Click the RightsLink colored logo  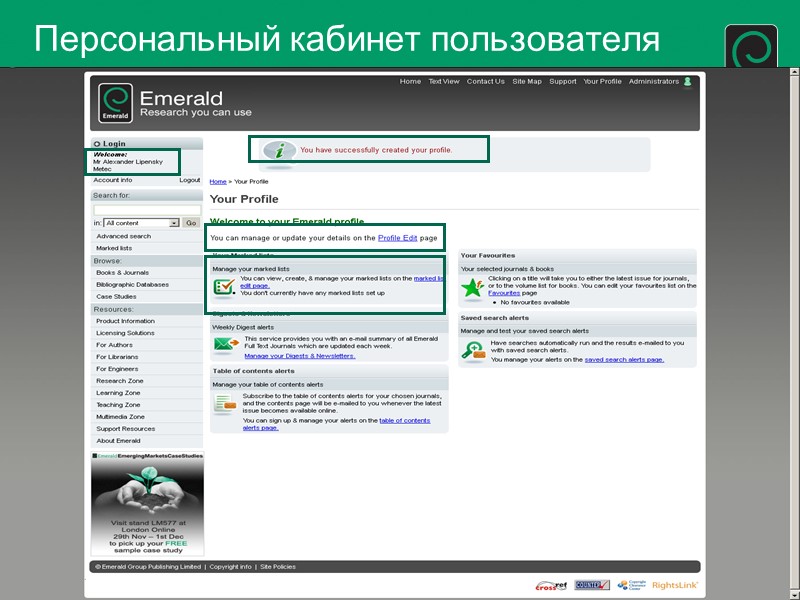(x=674, y=585)
